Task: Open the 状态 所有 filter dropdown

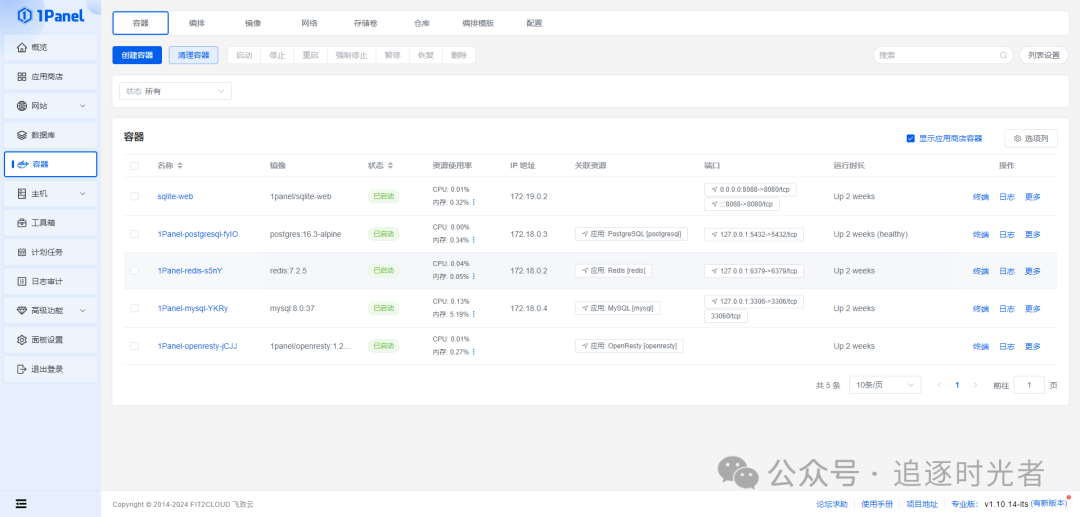Action: (175, 91)
